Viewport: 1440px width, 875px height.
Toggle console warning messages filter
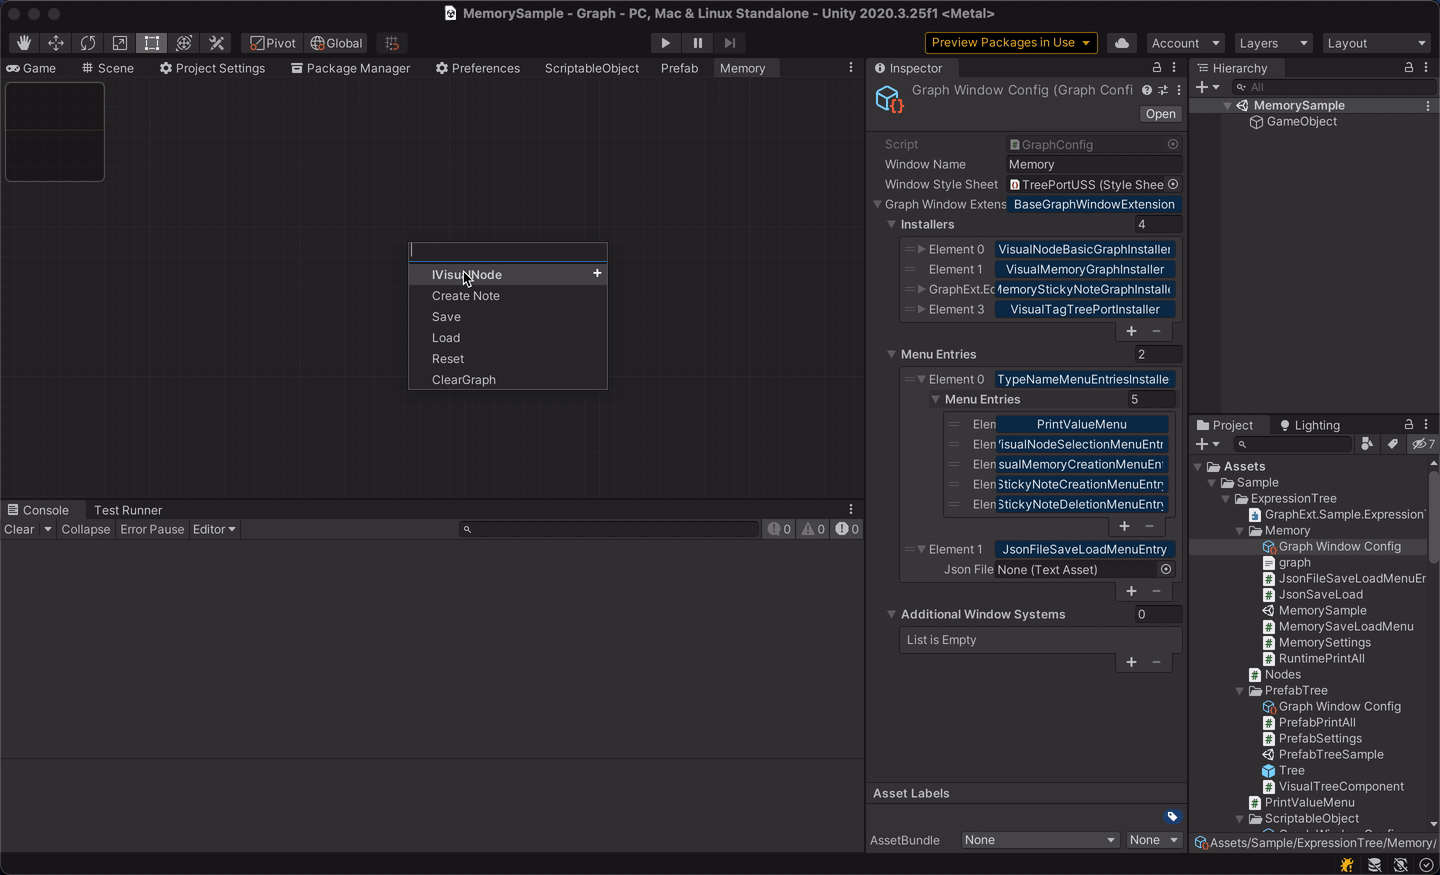813,529
